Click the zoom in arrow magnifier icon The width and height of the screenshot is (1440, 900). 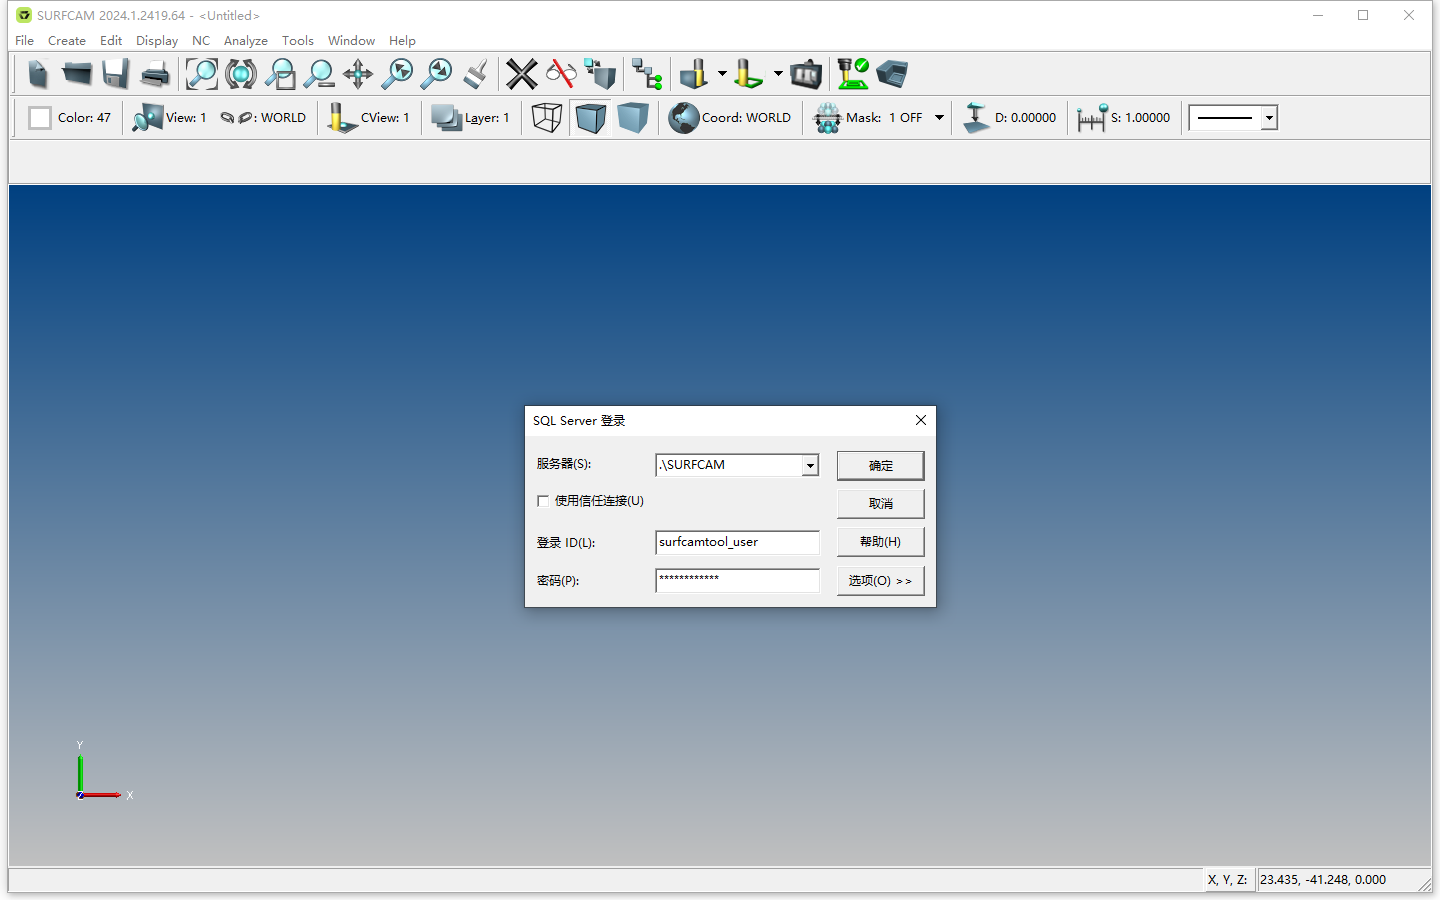[x=397, y=74]
